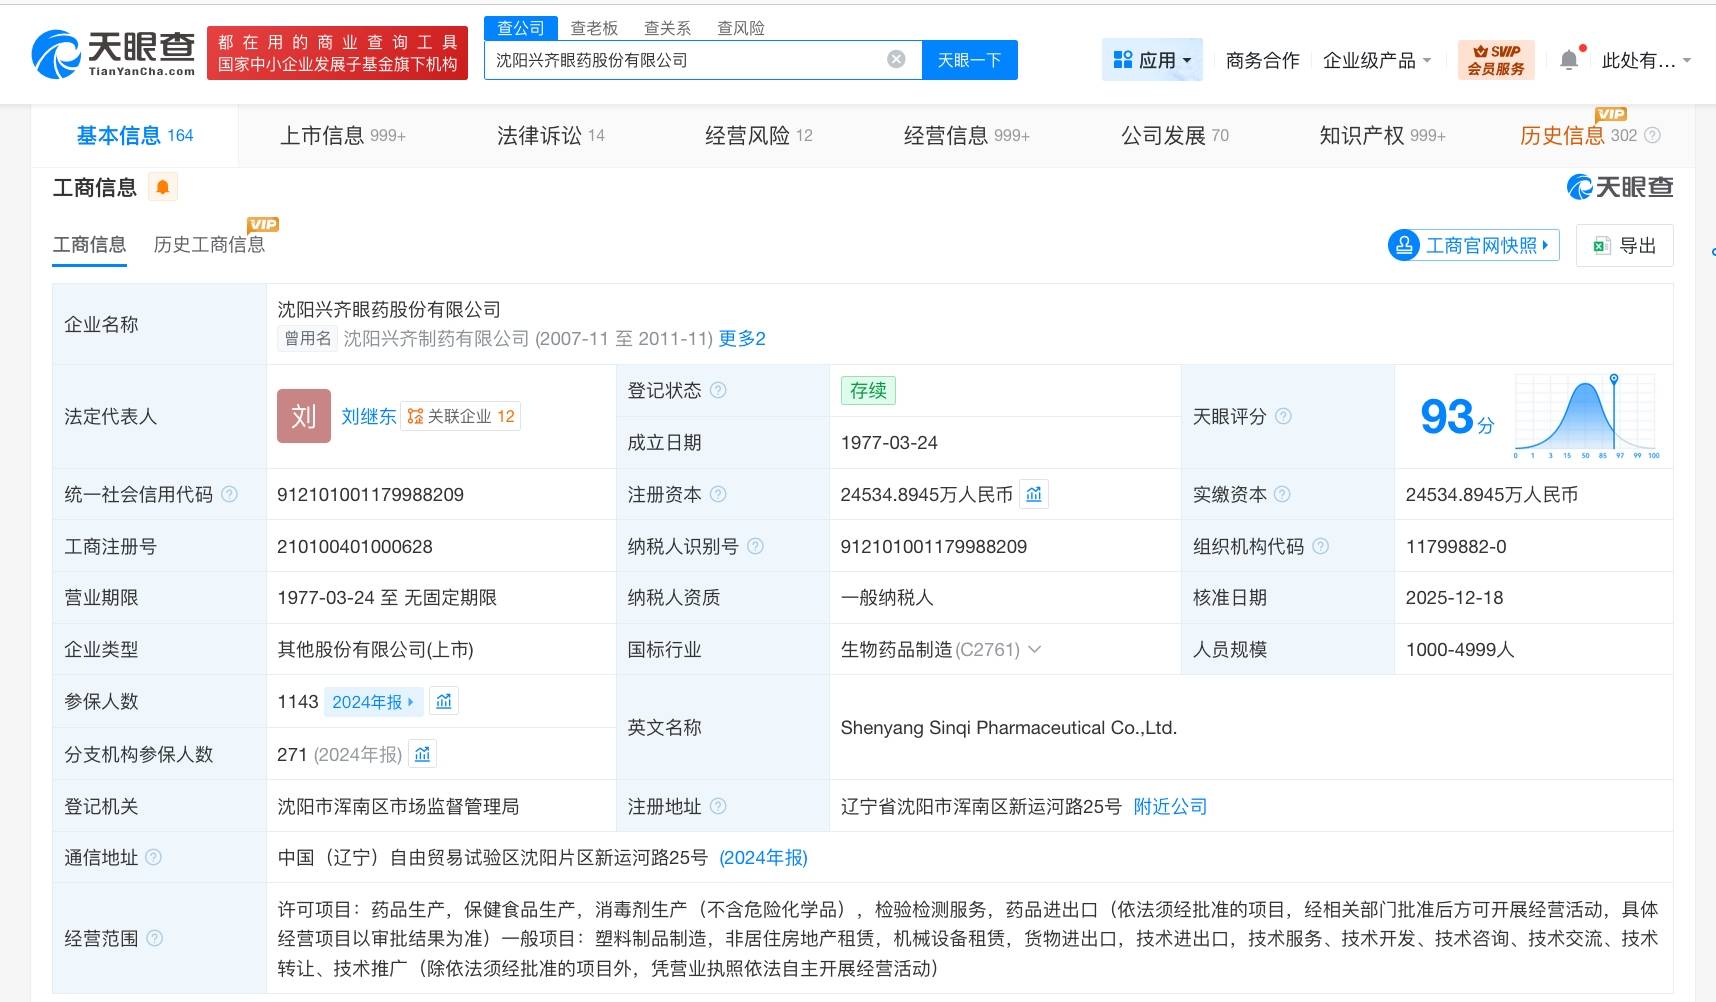
Task: Open chart icon beside 参保人数 2024年报
Action: (x=444, y=702)
